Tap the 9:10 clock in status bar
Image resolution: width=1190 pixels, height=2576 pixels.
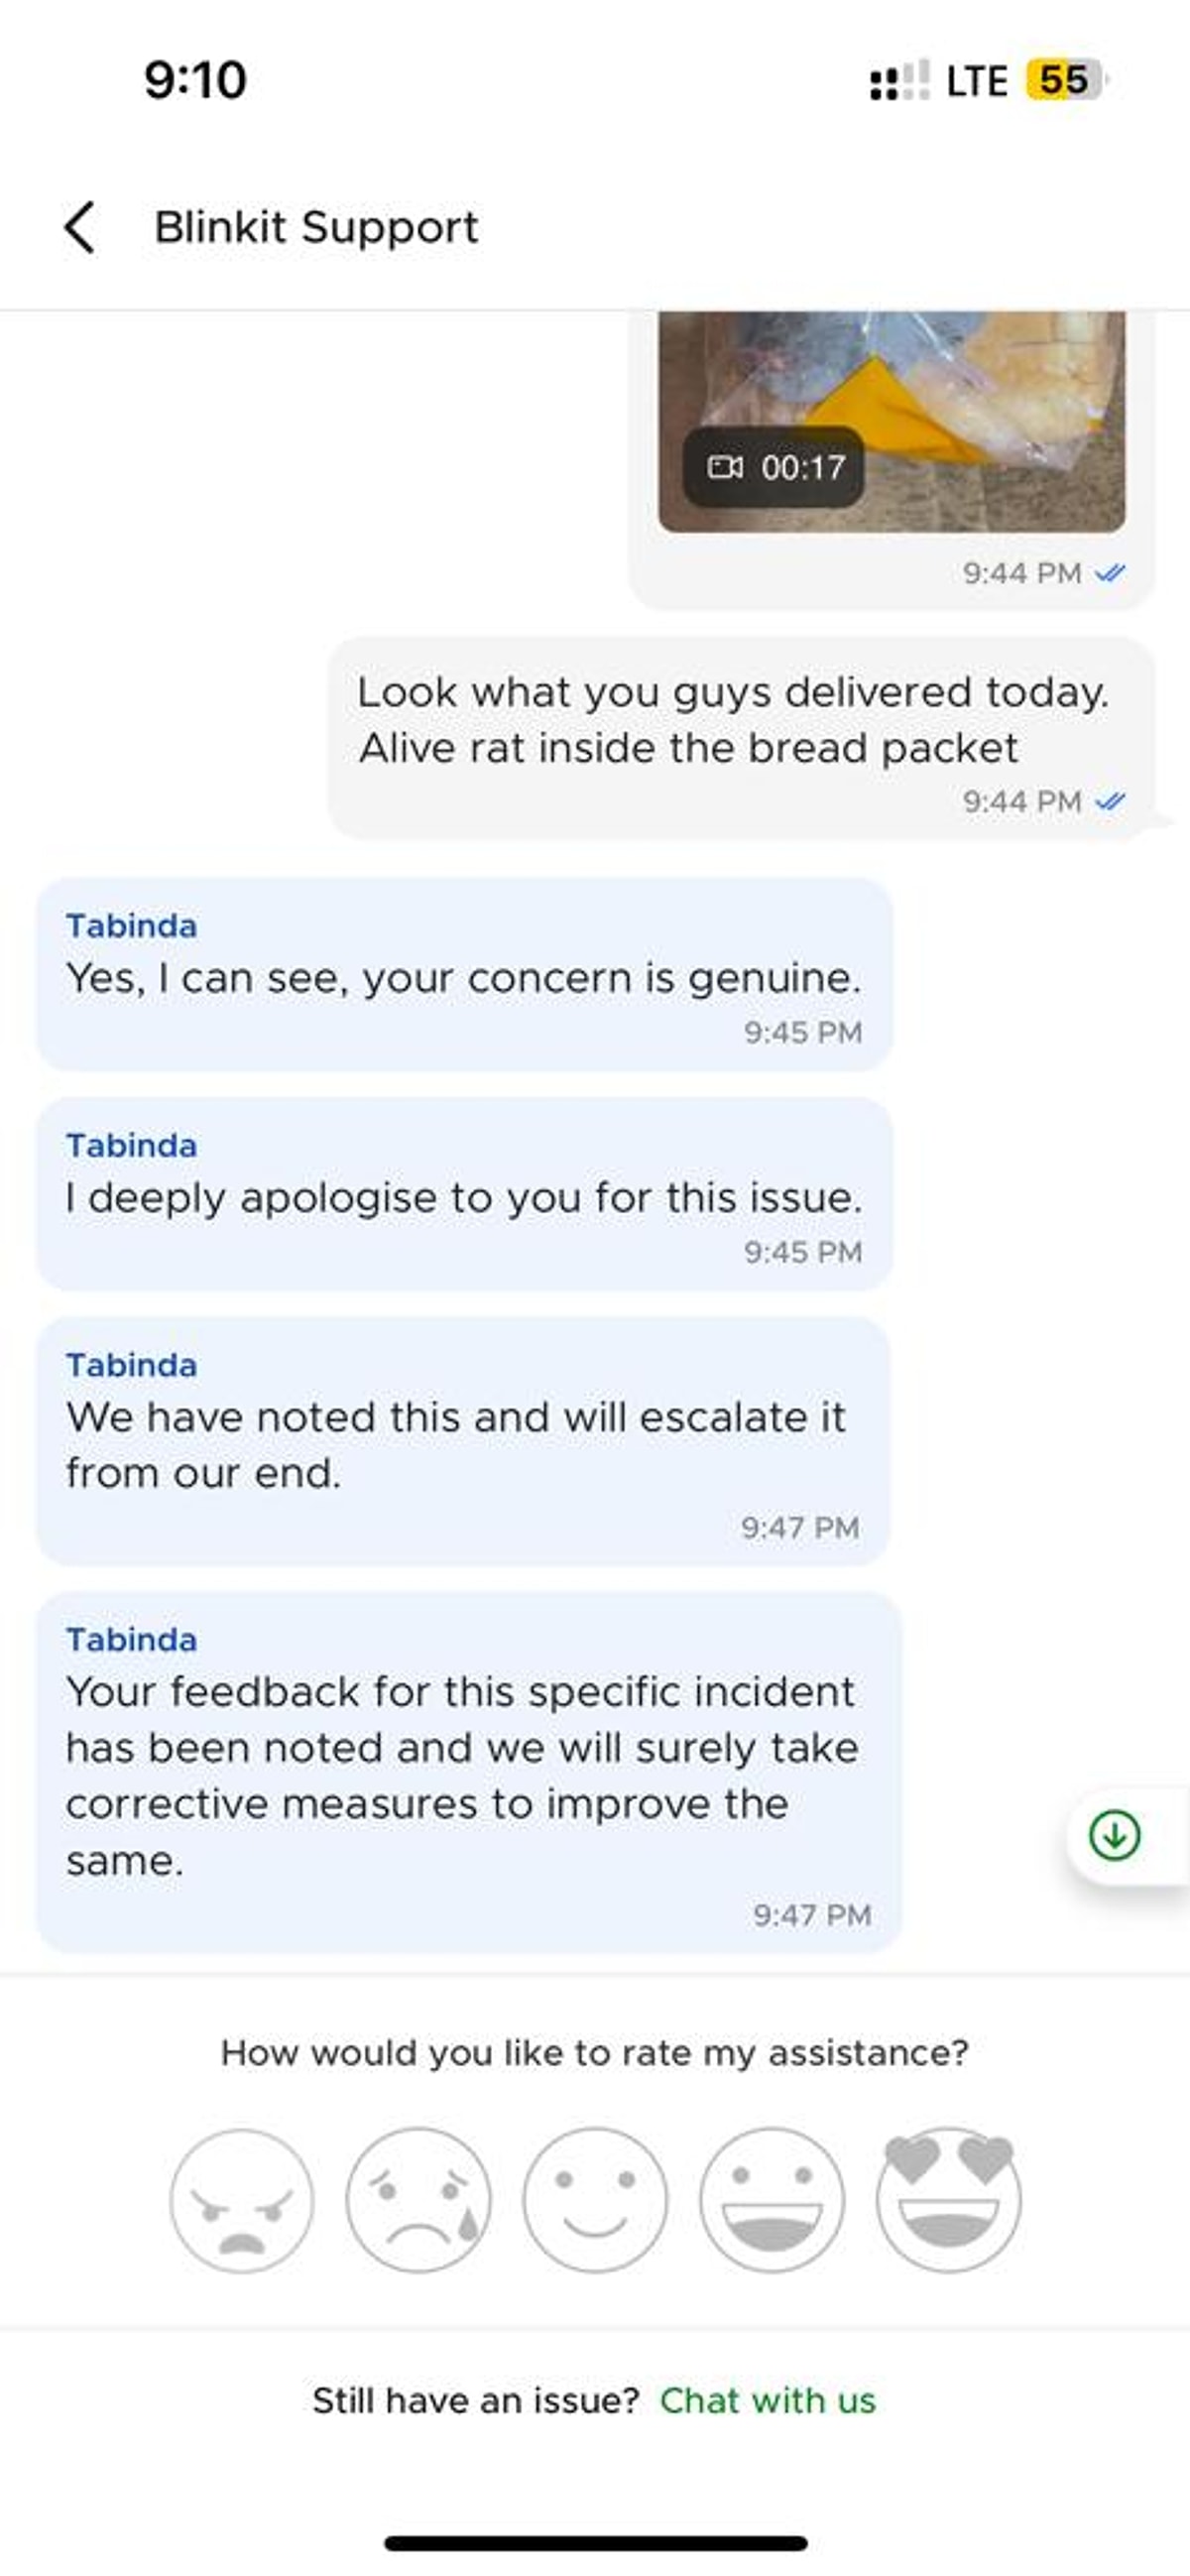195,80
